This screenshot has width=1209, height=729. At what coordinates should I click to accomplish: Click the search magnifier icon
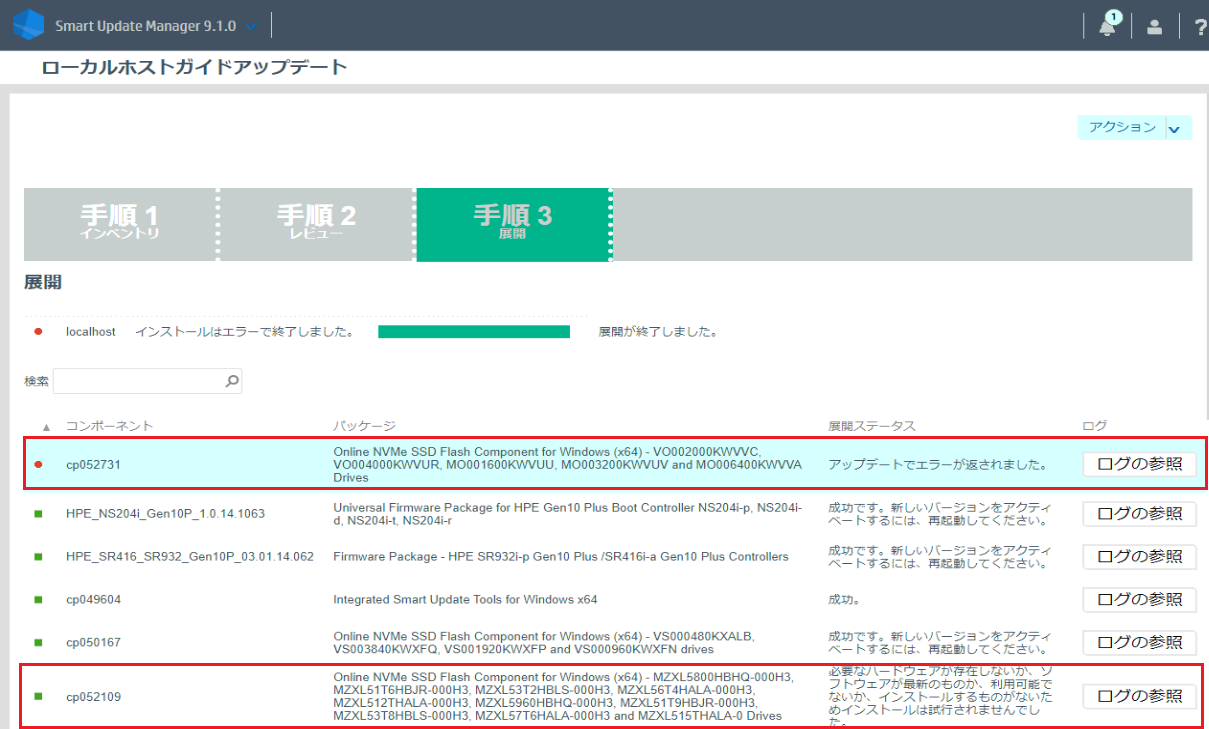point(232,381)
